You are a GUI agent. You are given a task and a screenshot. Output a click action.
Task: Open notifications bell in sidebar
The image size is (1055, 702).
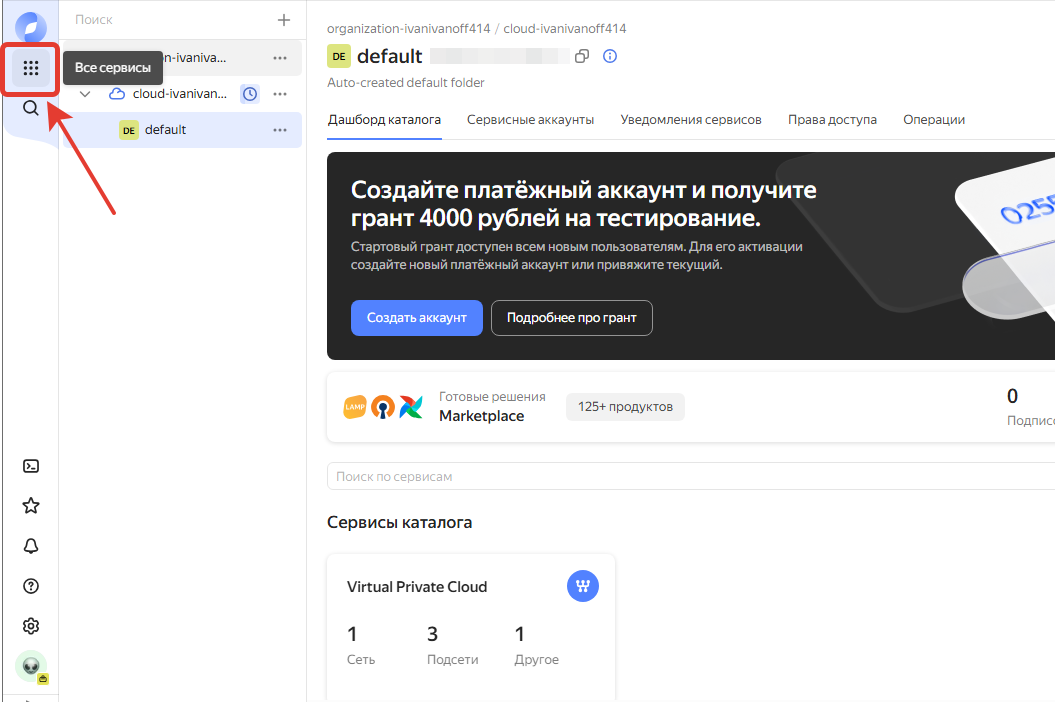31,546
